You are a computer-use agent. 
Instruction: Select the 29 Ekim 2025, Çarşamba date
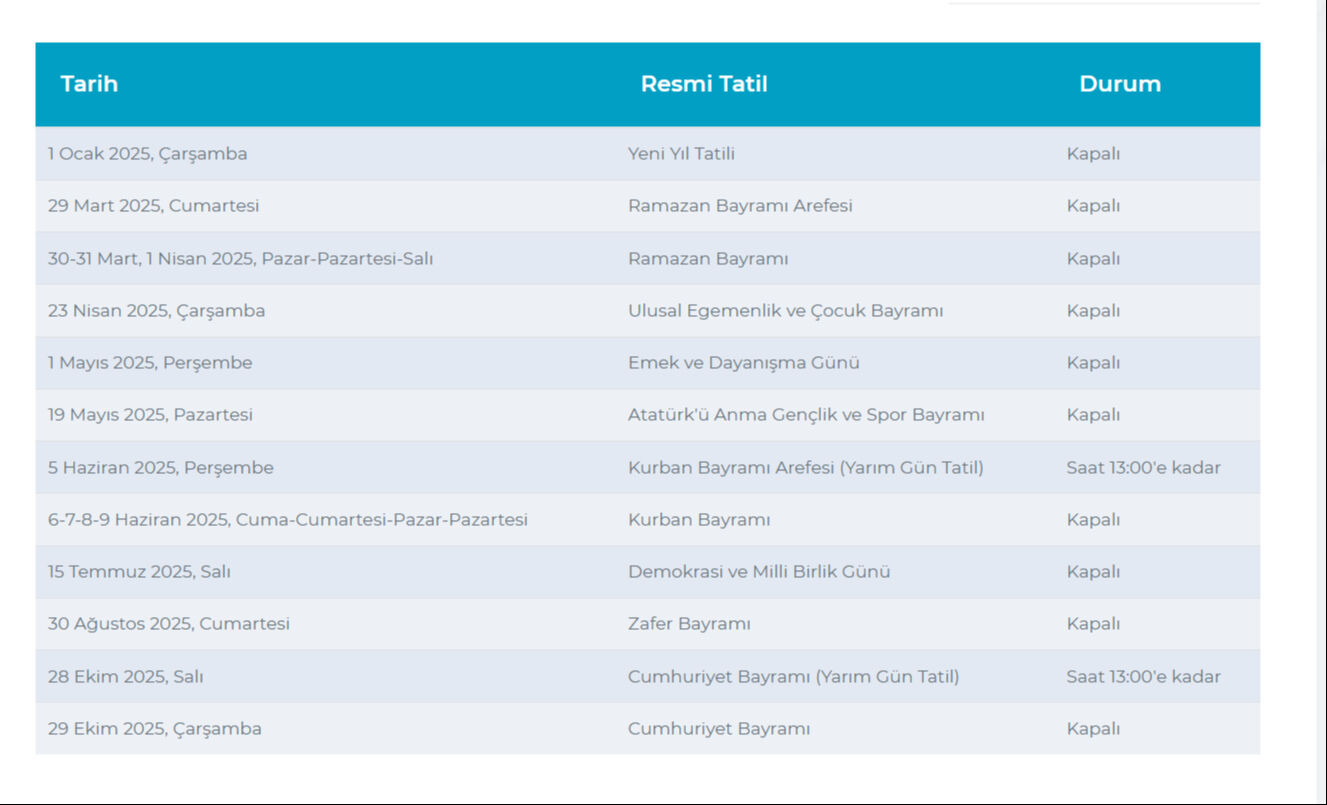pyautogui.click(x=155, y=729)
